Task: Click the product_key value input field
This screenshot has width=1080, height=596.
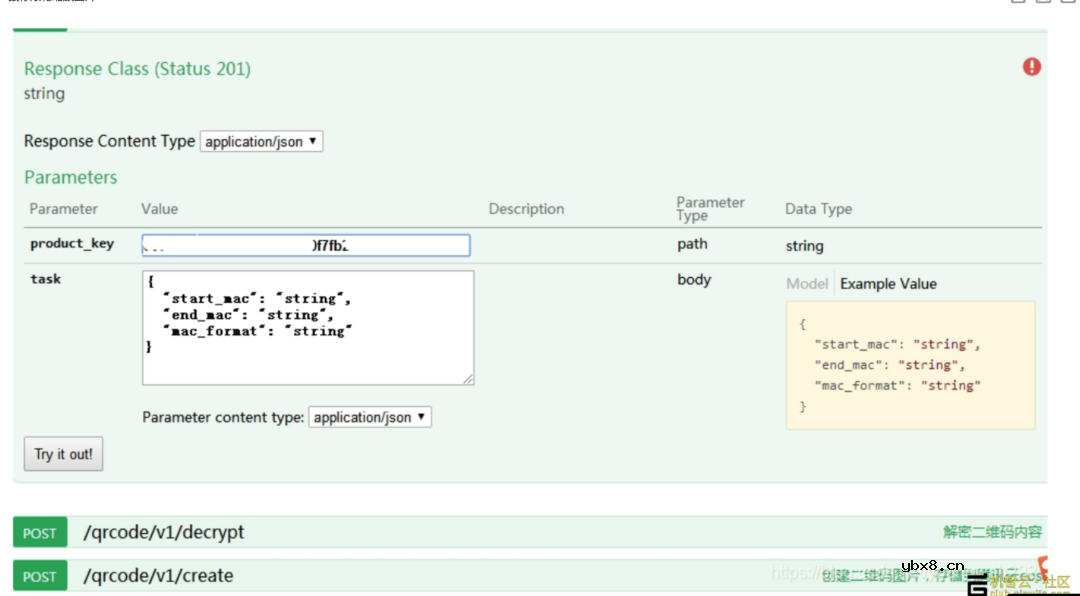Action: tap(306, 246)
